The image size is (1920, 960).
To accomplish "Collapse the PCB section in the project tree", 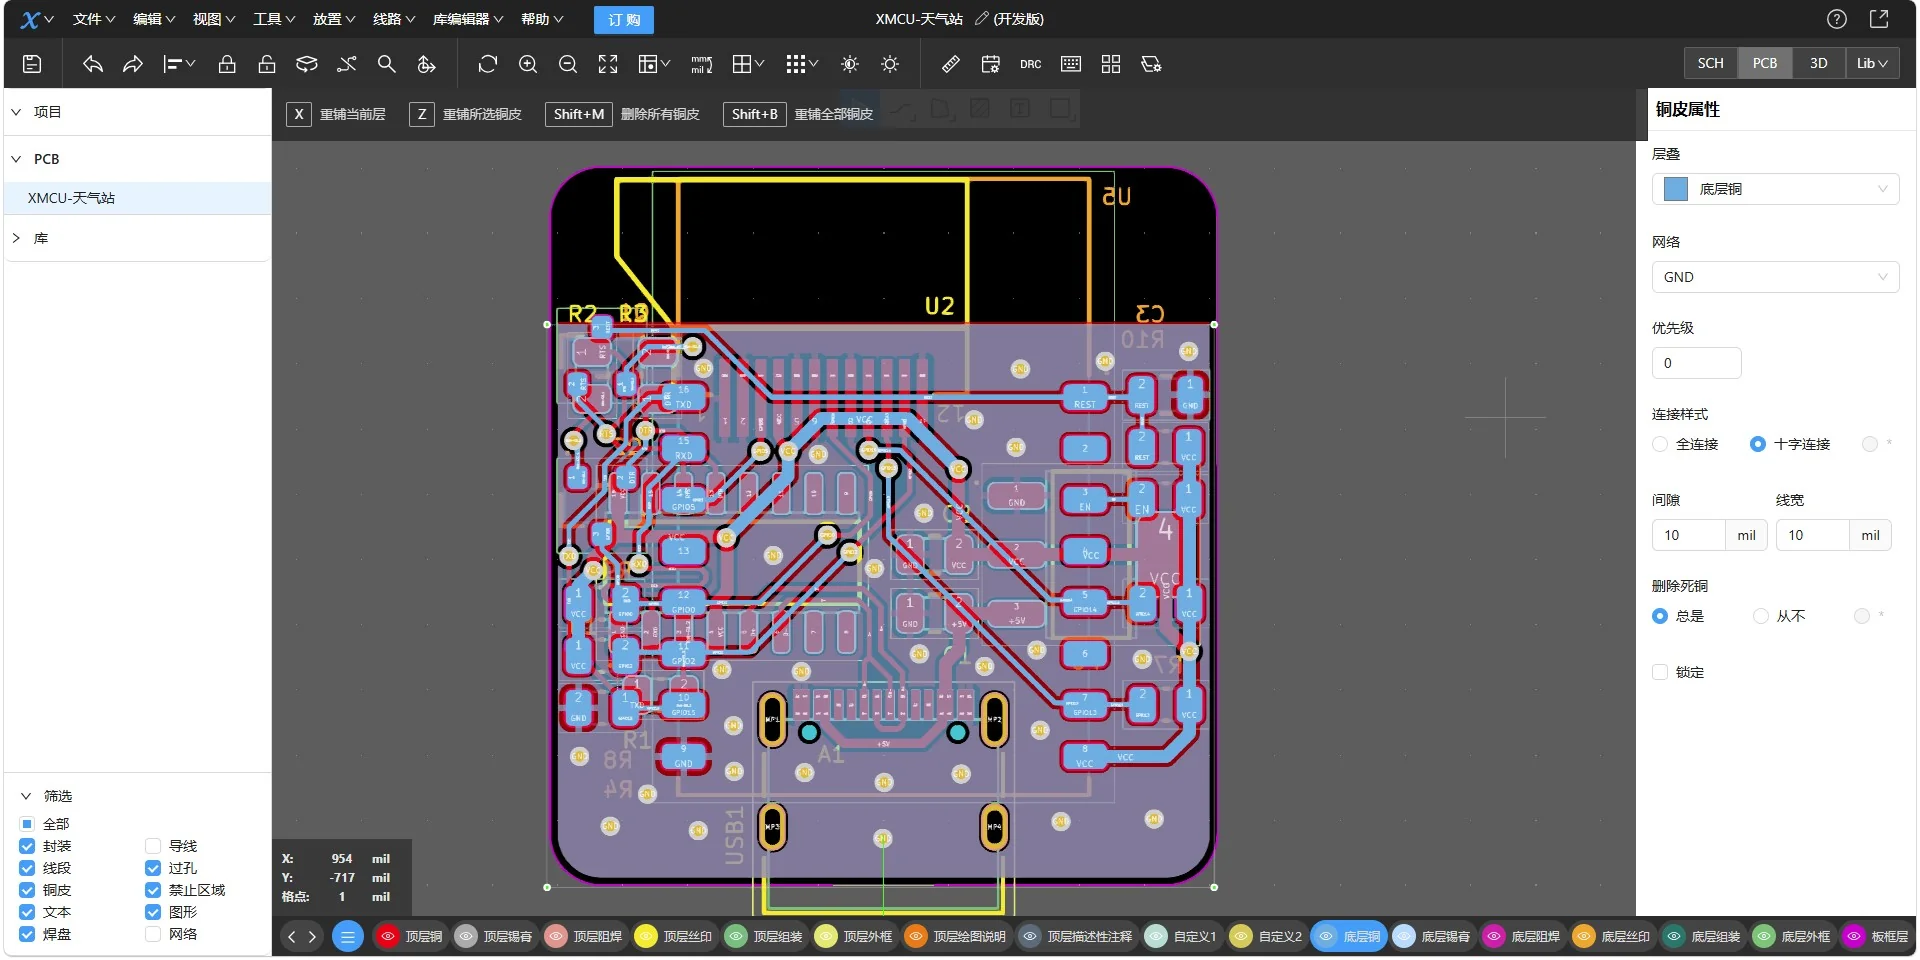I will tap(16, 159).
